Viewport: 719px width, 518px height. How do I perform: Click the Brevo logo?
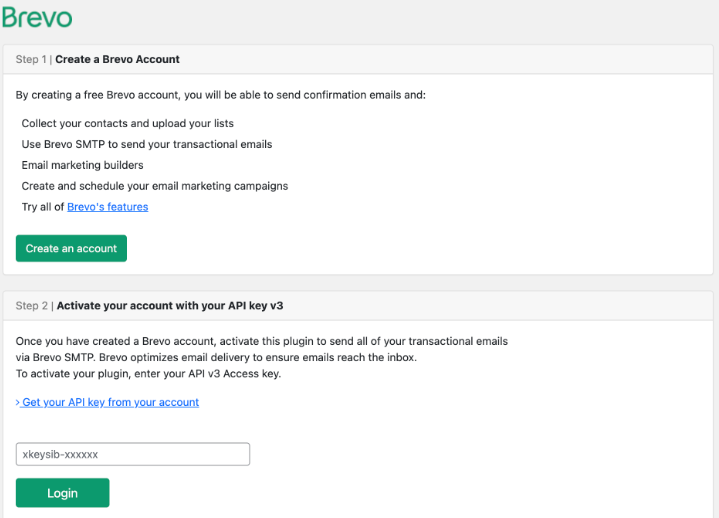[37, 17]
